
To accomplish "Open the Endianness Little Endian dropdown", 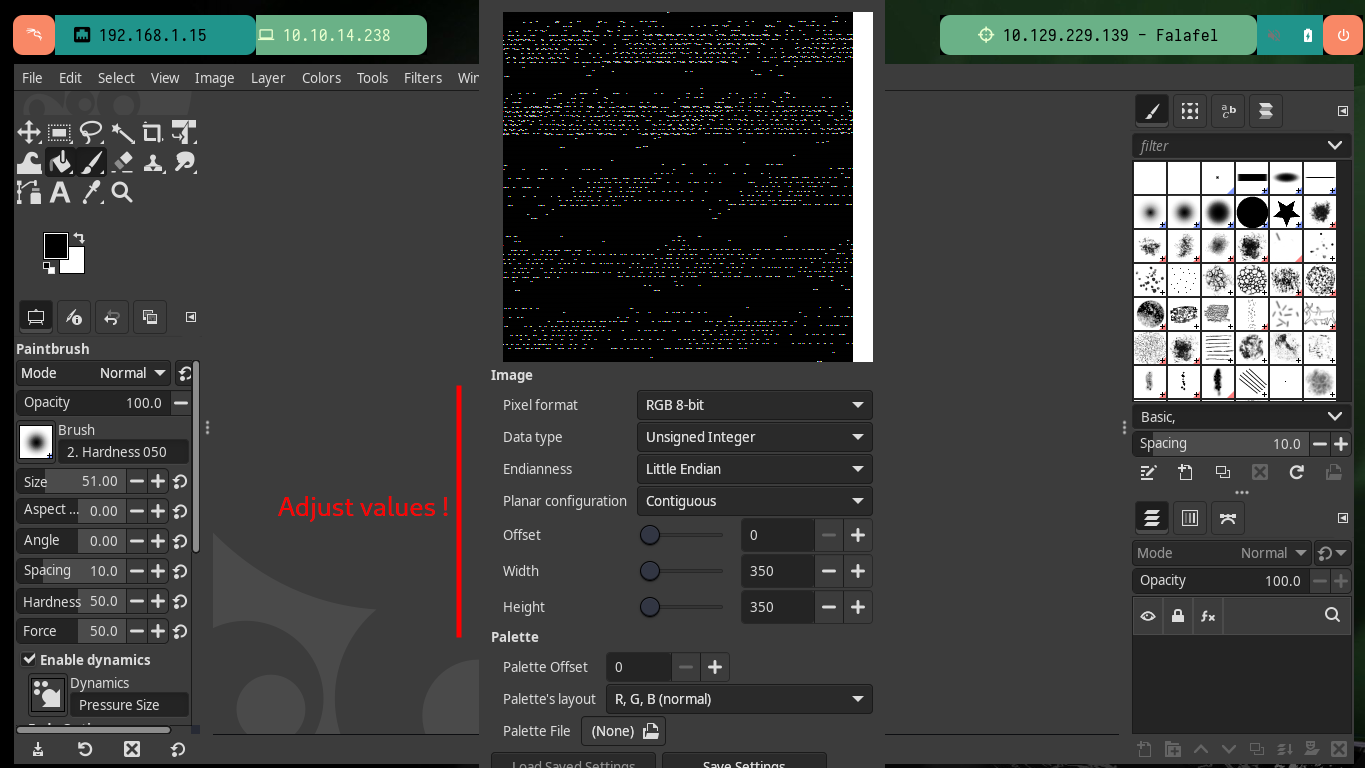I will click(754, 469).
